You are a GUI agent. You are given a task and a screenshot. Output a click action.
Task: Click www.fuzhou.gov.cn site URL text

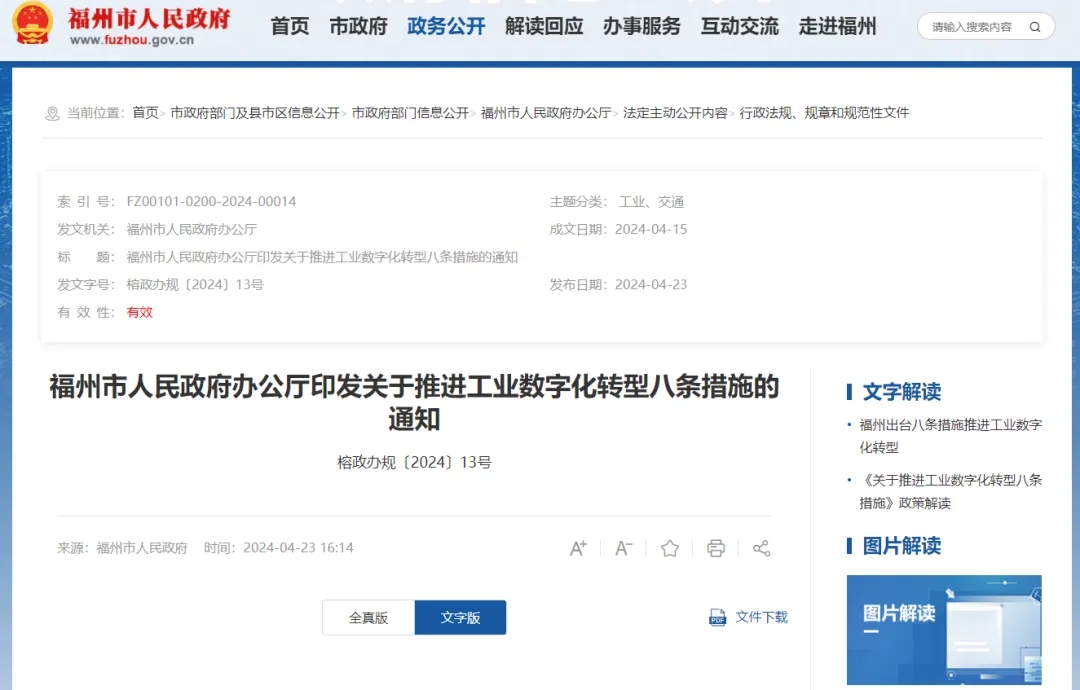click(132, 40)
